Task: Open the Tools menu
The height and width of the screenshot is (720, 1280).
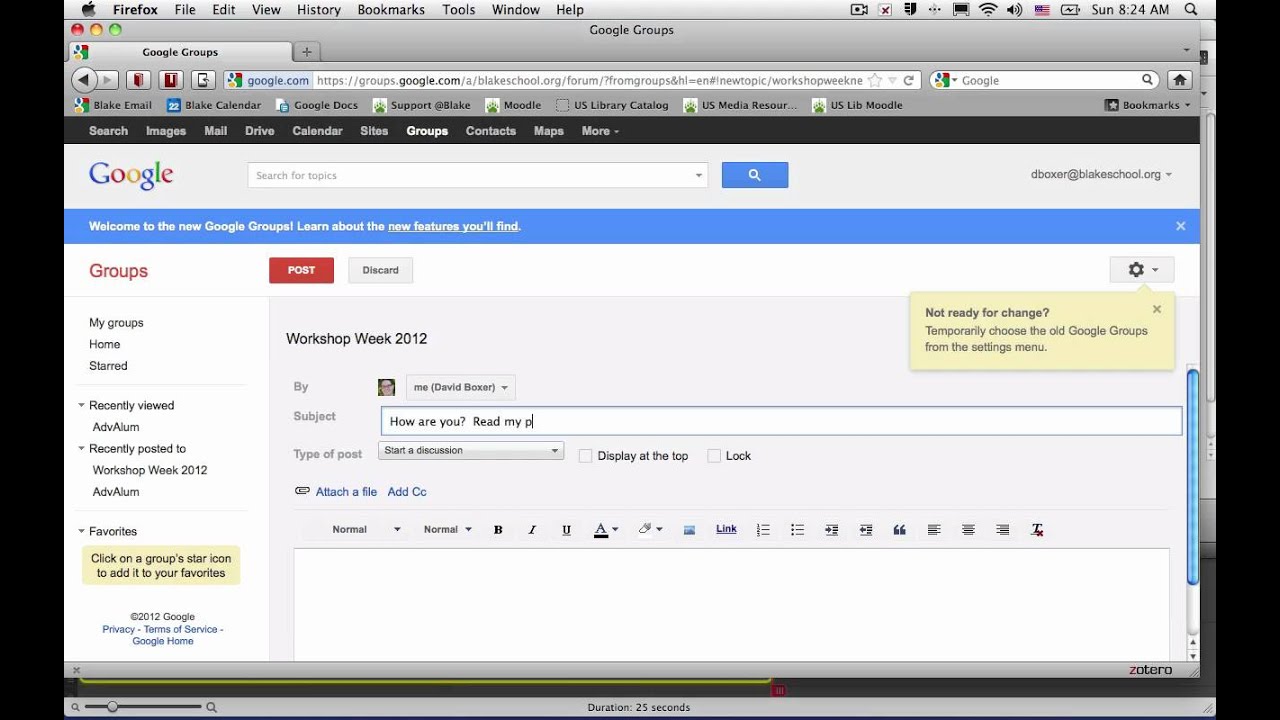Action: (459, 9)
